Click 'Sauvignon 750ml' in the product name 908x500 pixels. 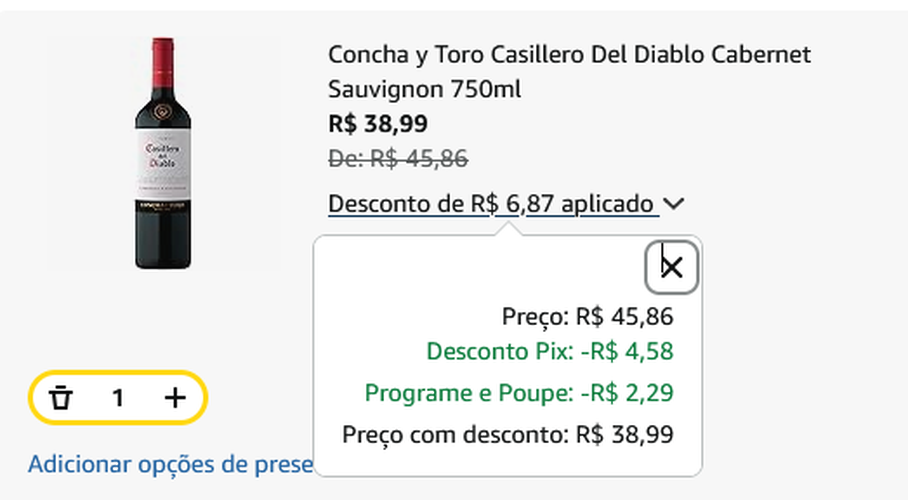coord(425,89)
